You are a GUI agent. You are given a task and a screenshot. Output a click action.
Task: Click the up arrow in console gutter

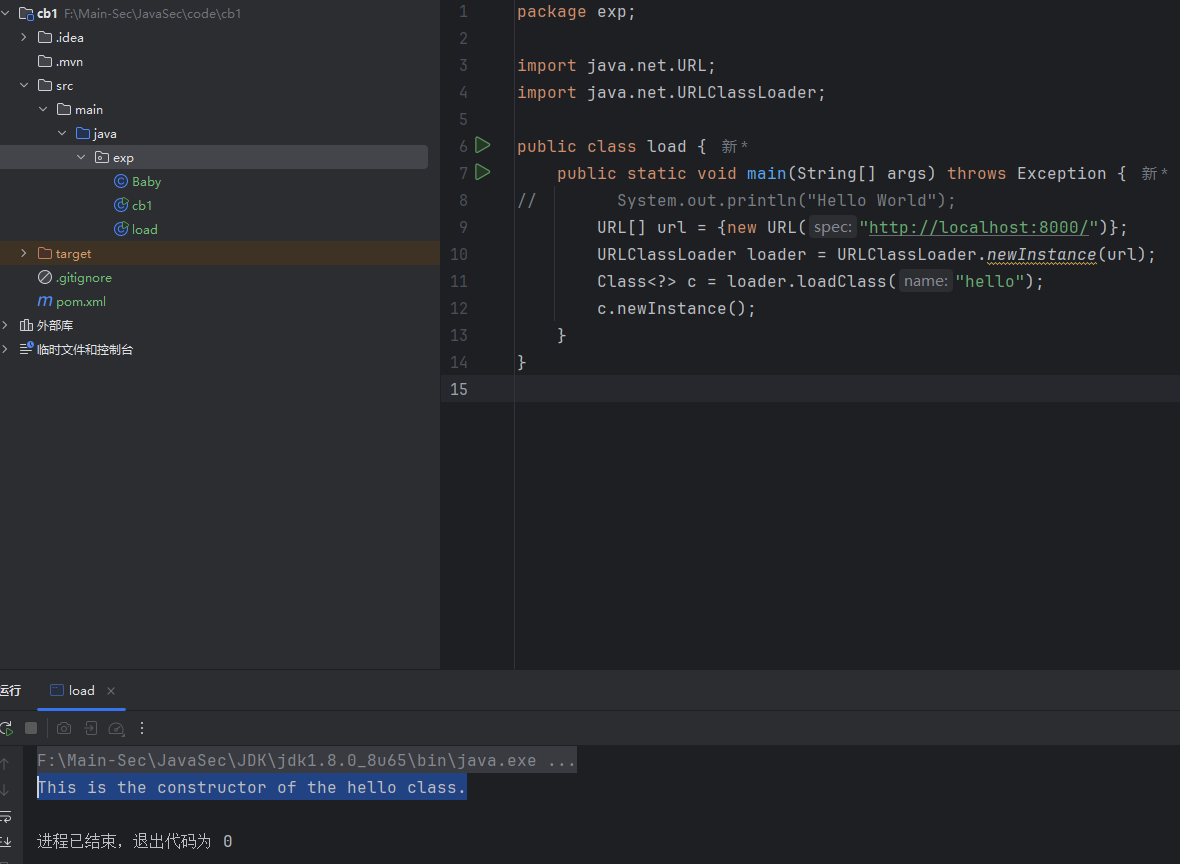pyautogui.click(x=5, y=763)
